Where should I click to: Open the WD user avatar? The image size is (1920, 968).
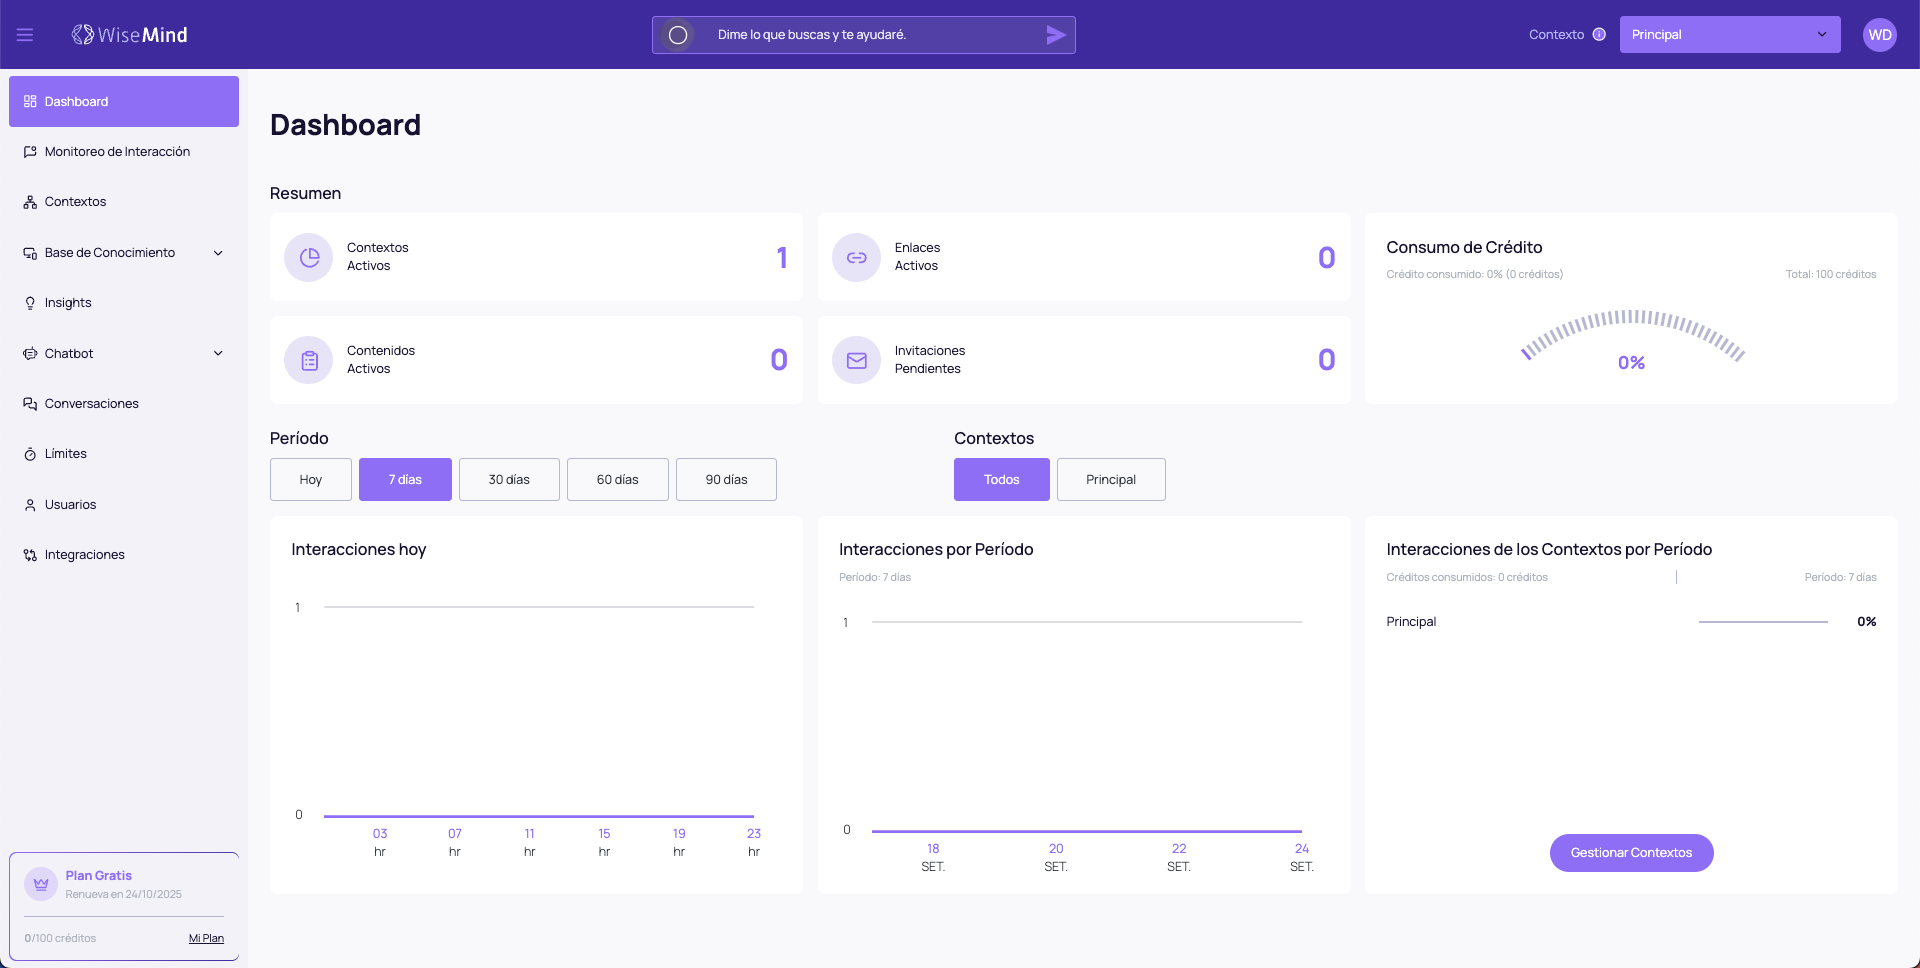(1879, 35)
